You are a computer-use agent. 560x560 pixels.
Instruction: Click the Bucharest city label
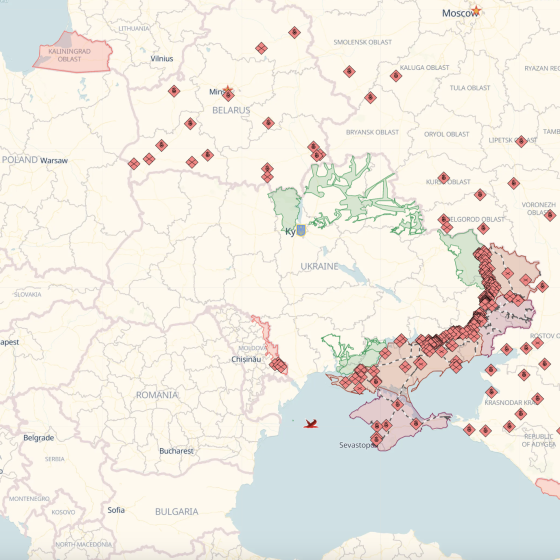pyautogui.click(x=176, y=451)
